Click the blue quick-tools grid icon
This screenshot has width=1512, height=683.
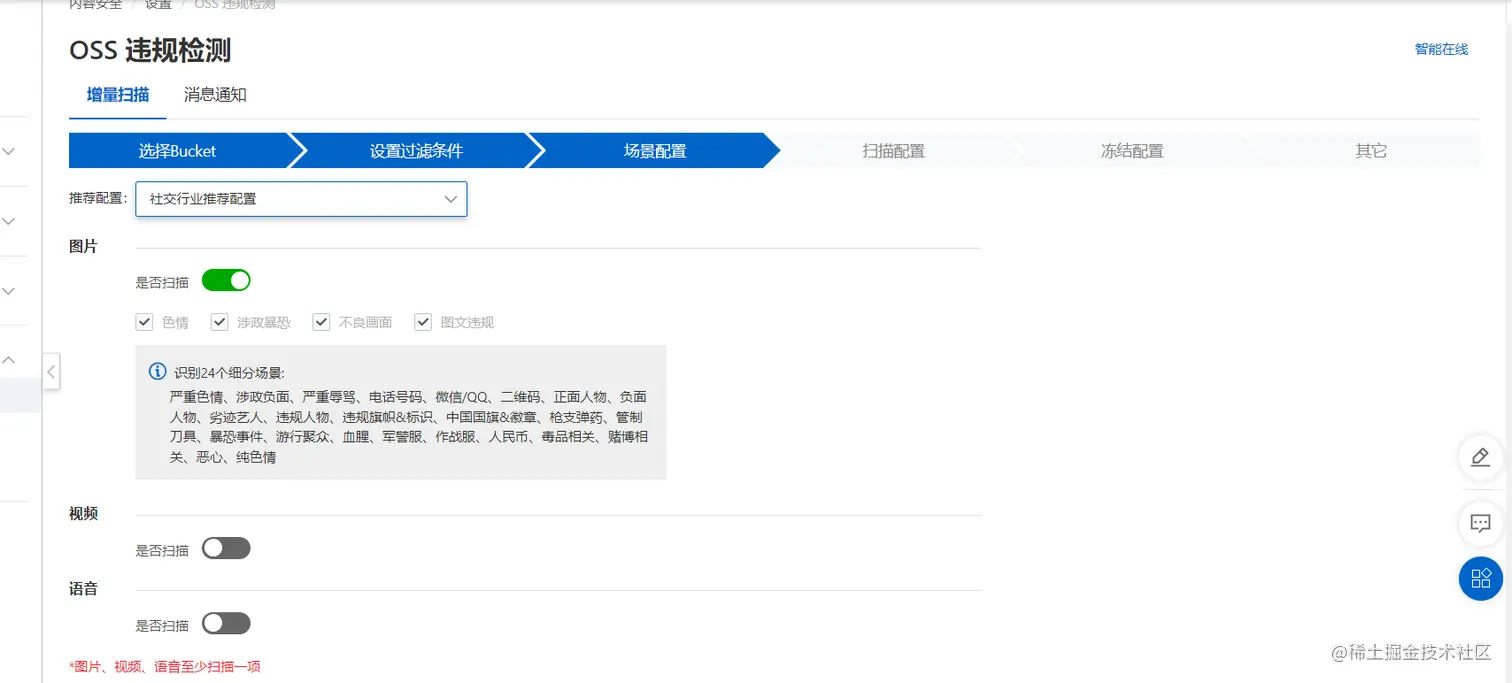[x=1481, y=578]
